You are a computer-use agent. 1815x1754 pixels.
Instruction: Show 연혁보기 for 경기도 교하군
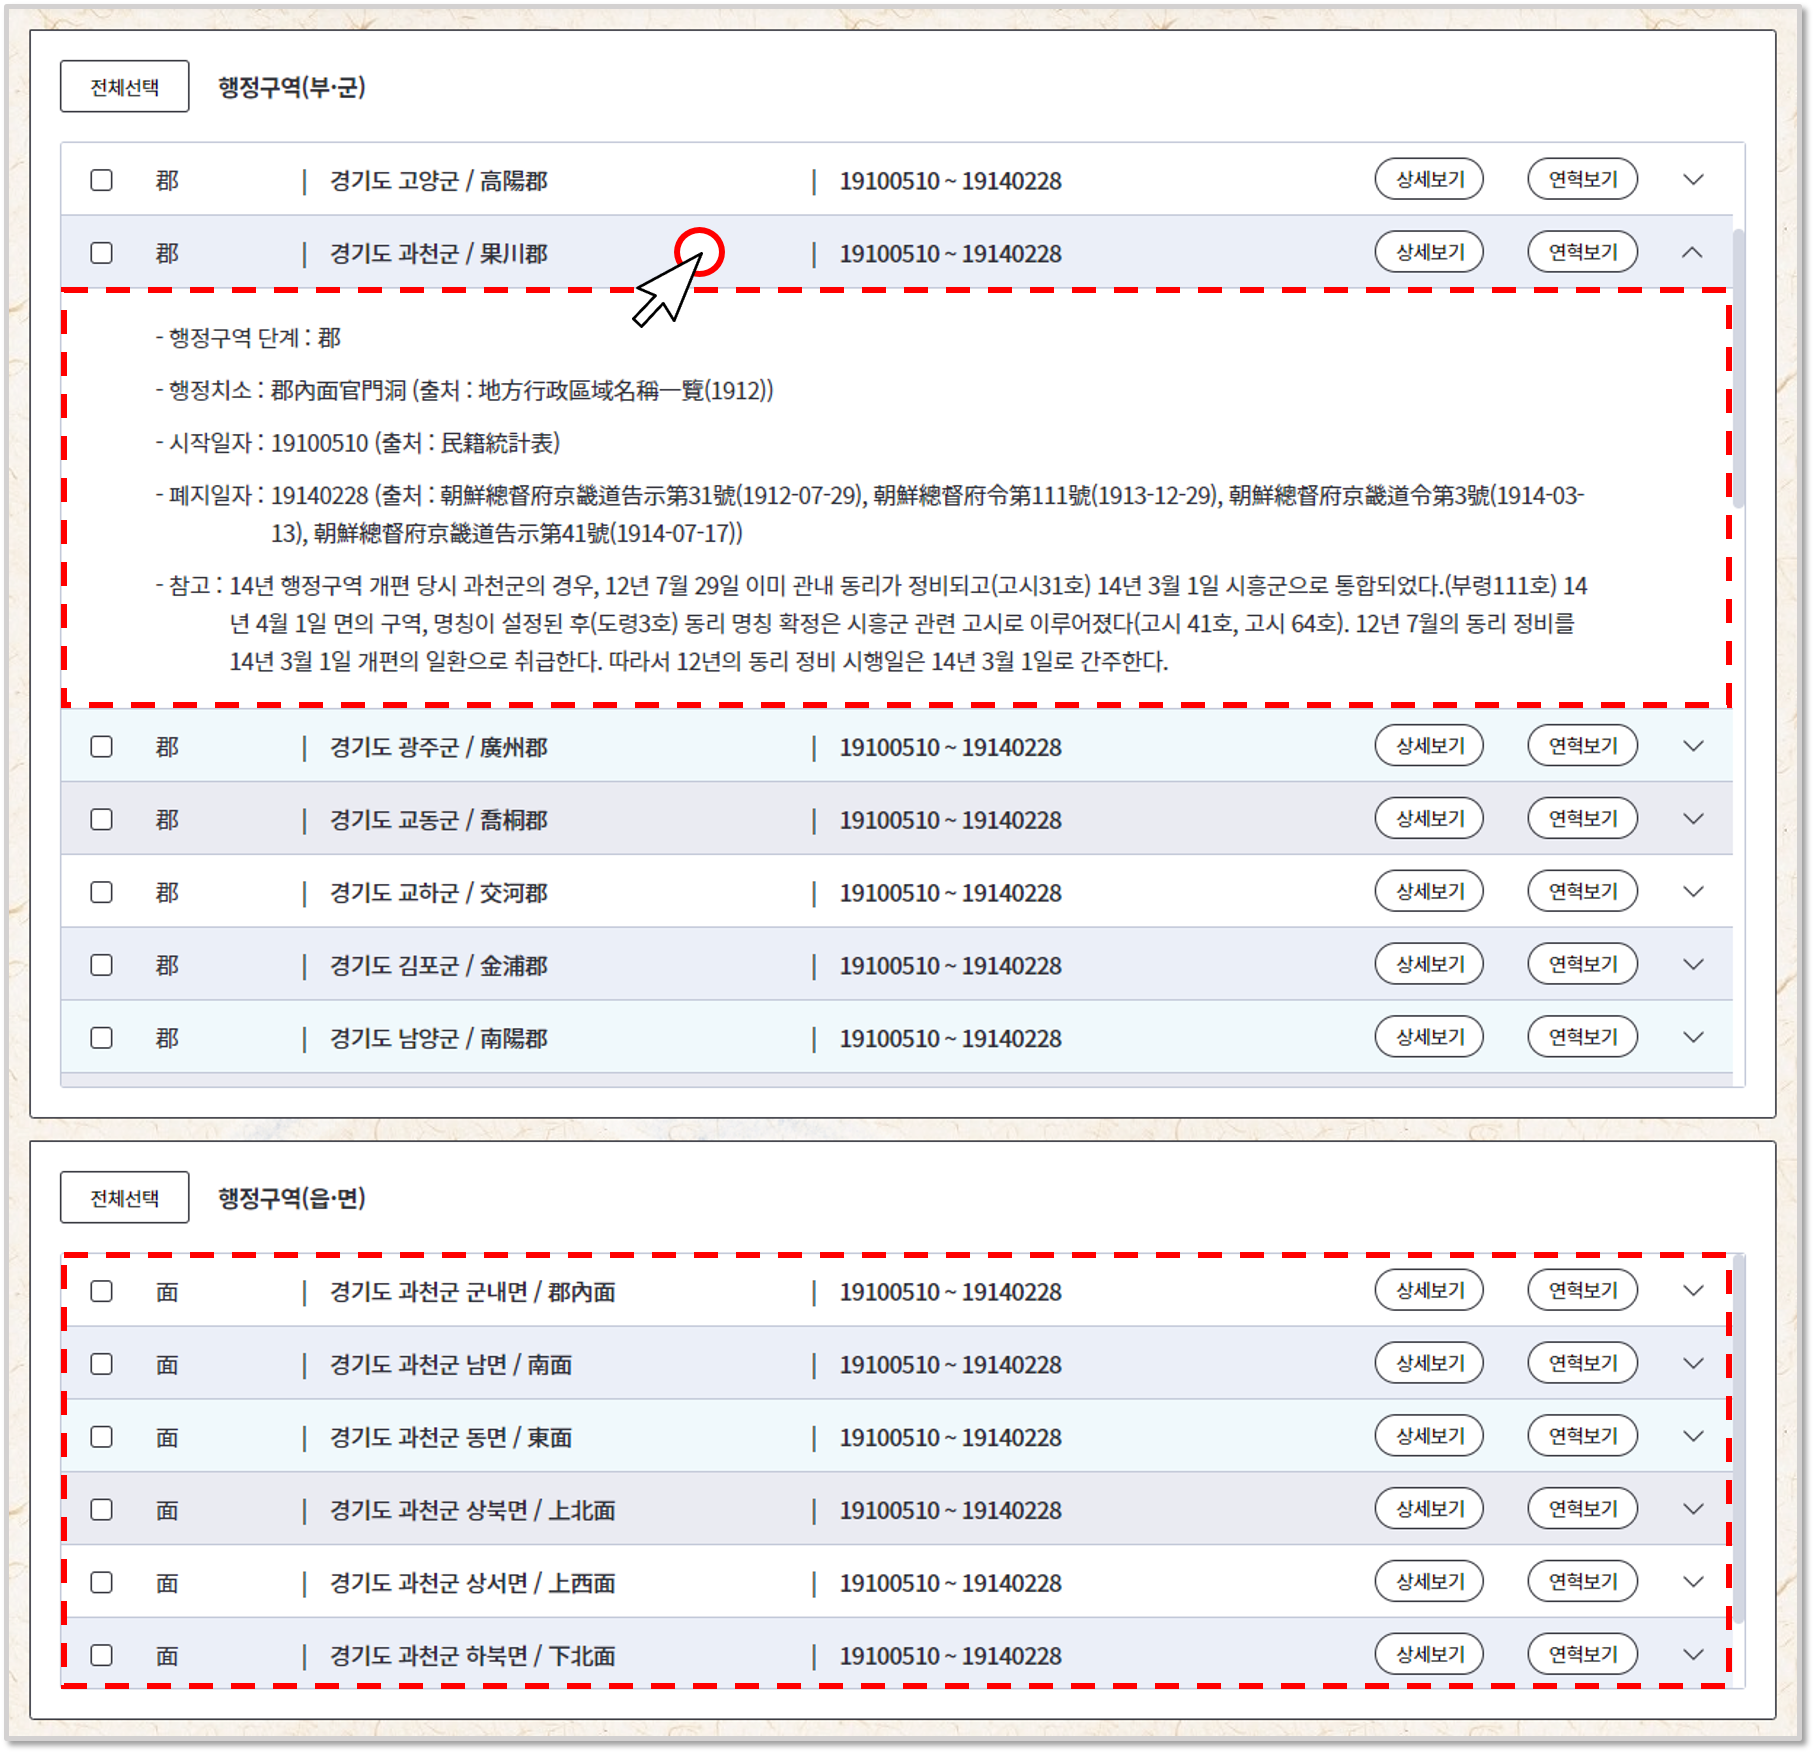pyautogui.click(x=1583, y=891)
